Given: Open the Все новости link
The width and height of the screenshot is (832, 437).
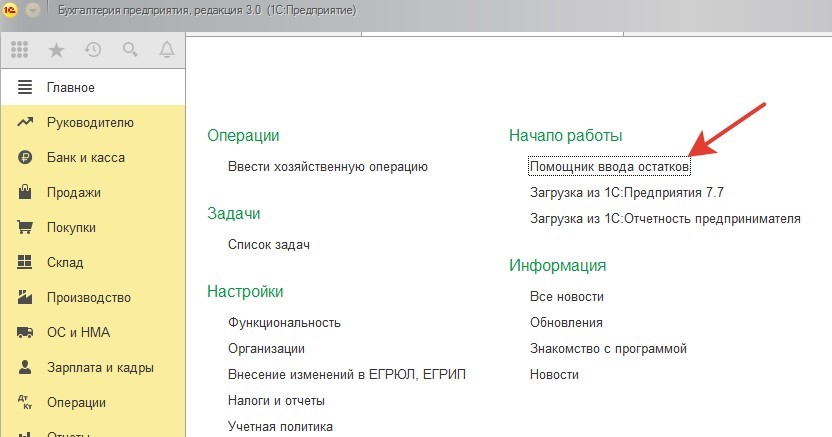Looking at the screenshot, I should point(566,296).
